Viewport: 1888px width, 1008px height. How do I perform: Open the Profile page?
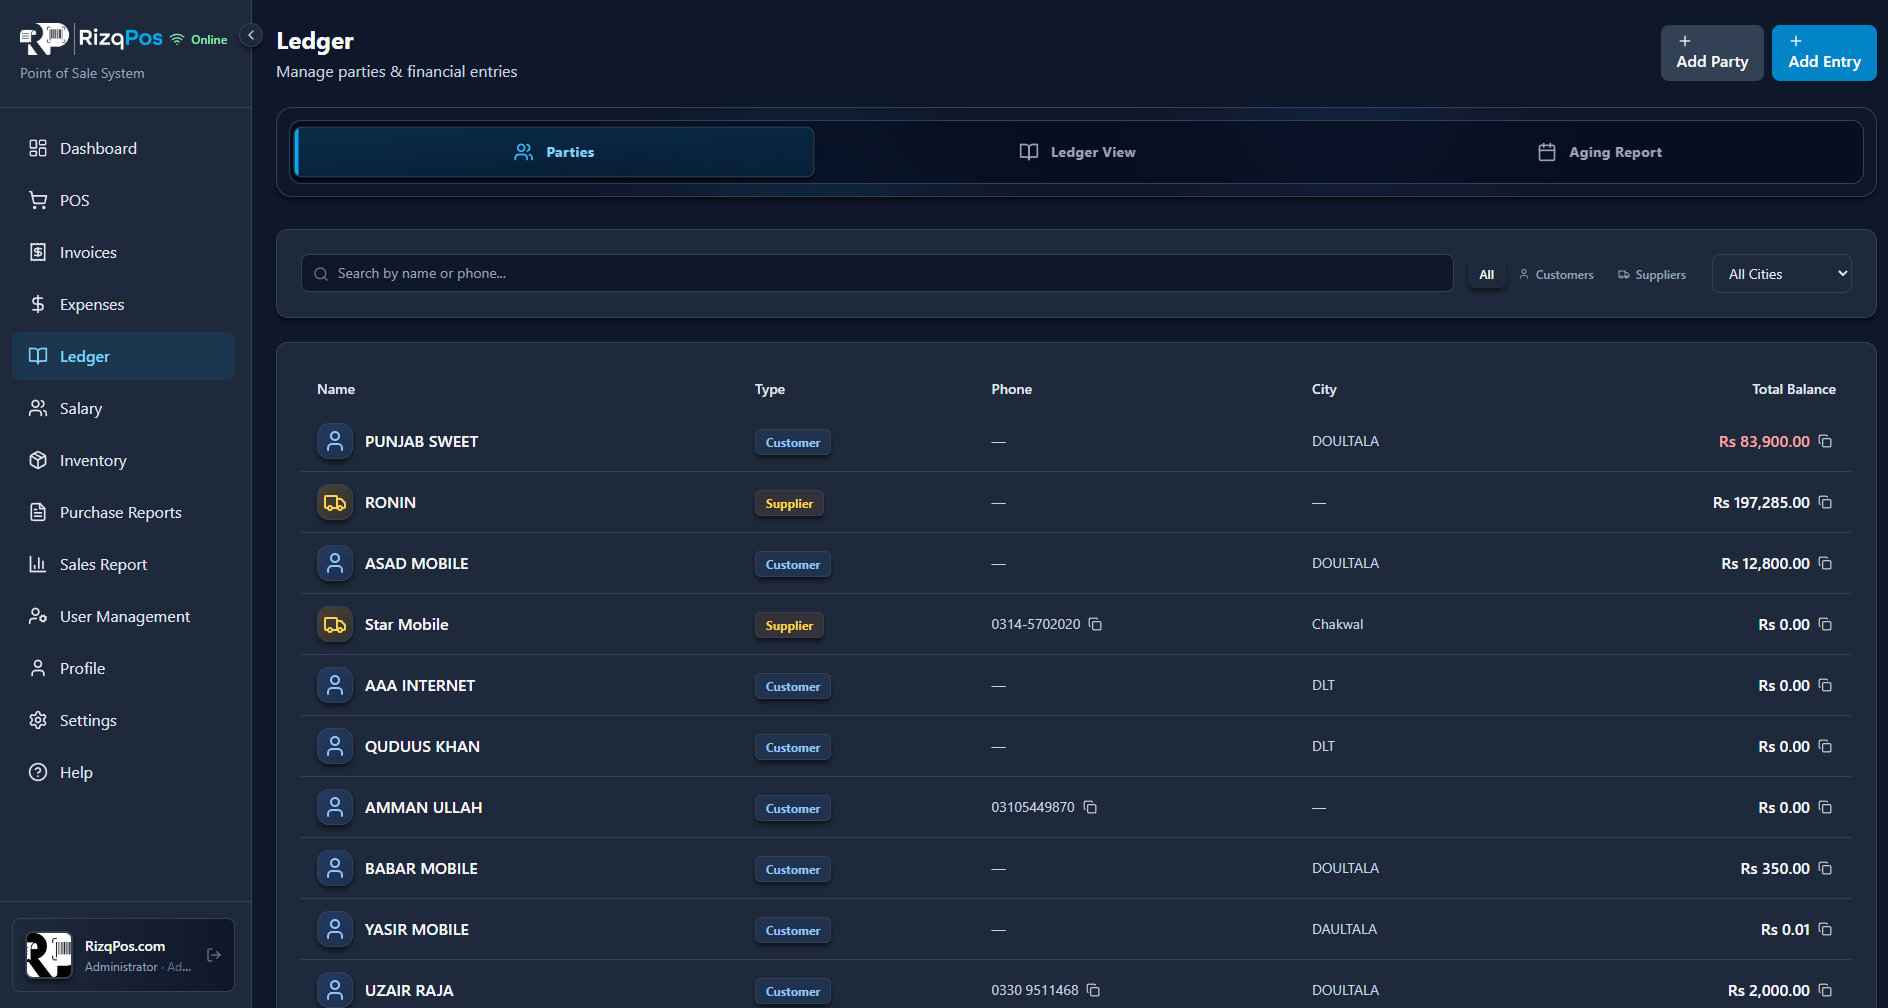(x=123, y=668)
